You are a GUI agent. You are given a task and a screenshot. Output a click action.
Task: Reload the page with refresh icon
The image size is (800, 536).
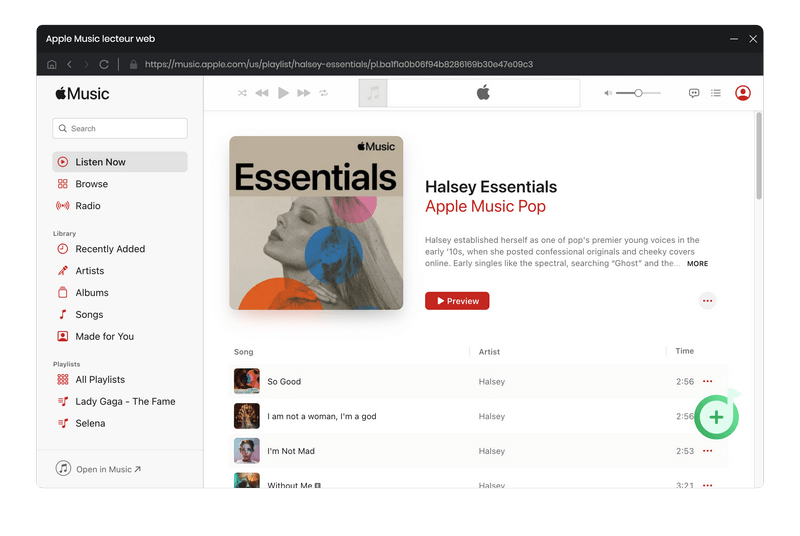(x=104, y=64)
